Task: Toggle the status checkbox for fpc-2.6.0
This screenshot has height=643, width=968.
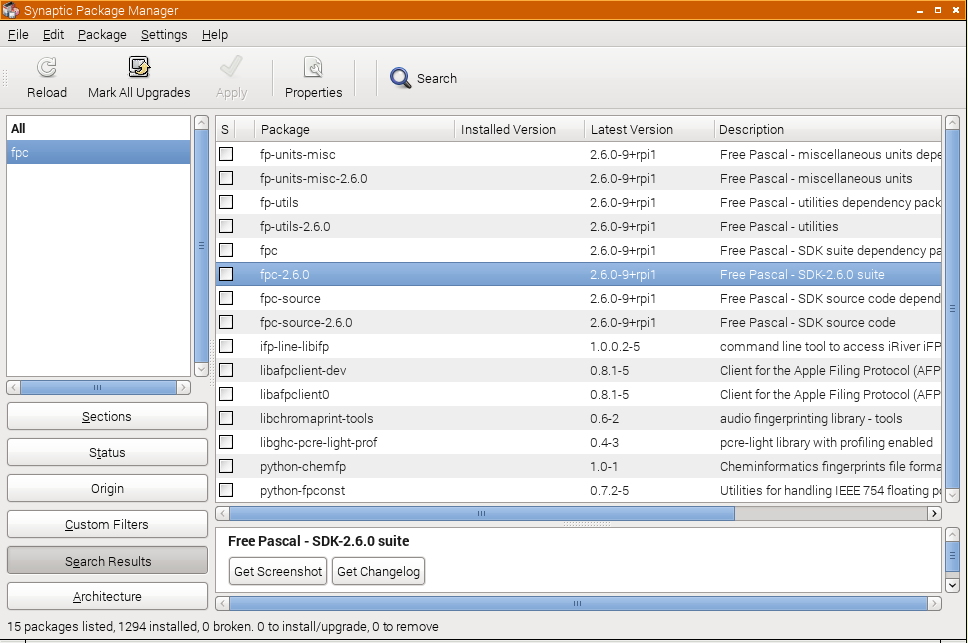Action: (x=226, y=274)
